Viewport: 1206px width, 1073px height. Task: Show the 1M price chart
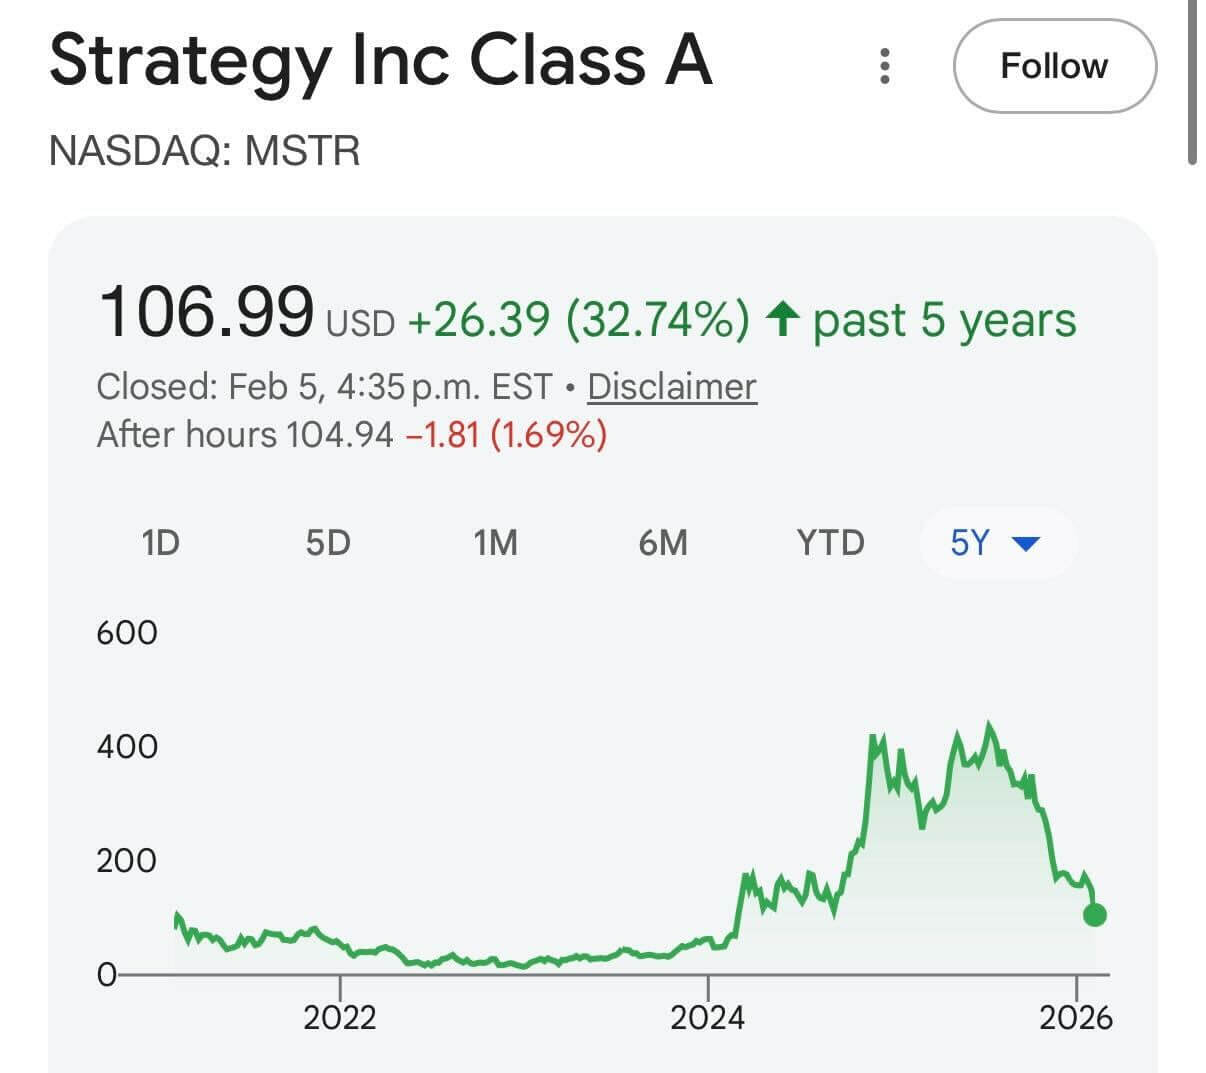(495, 543)
